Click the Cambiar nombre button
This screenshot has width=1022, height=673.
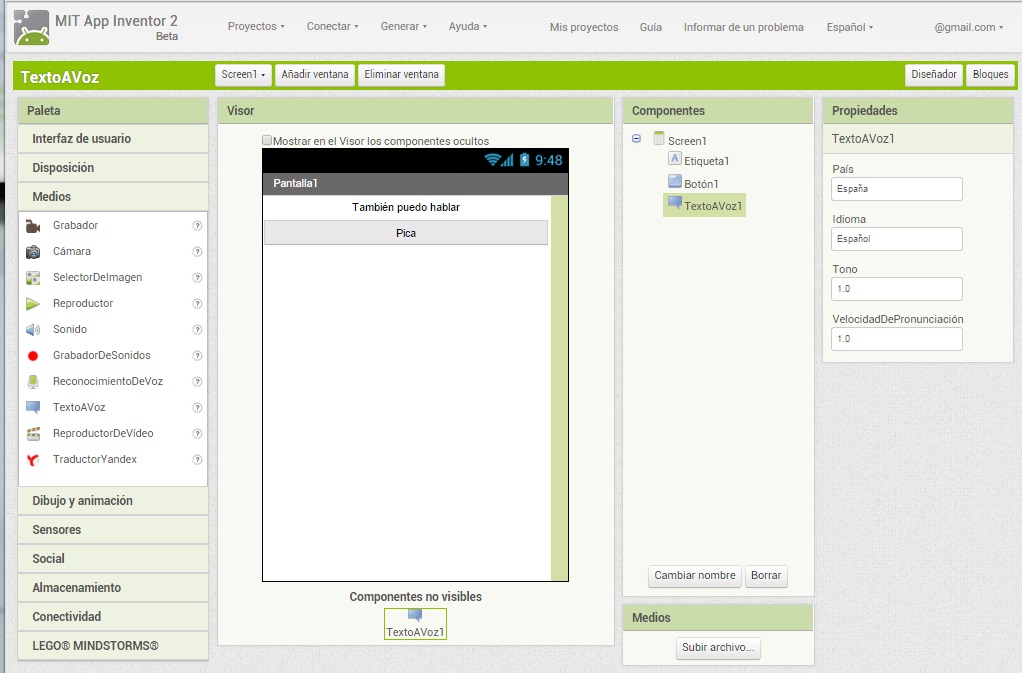pos(695,575)
